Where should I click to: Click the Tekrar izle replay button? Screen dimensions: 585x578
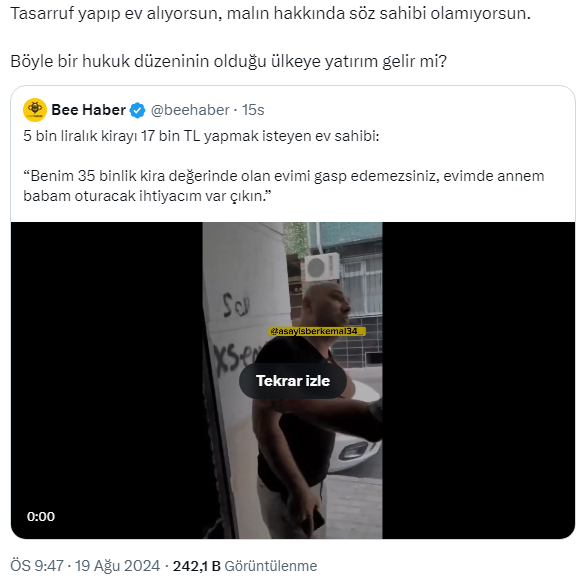pos(293,381)
